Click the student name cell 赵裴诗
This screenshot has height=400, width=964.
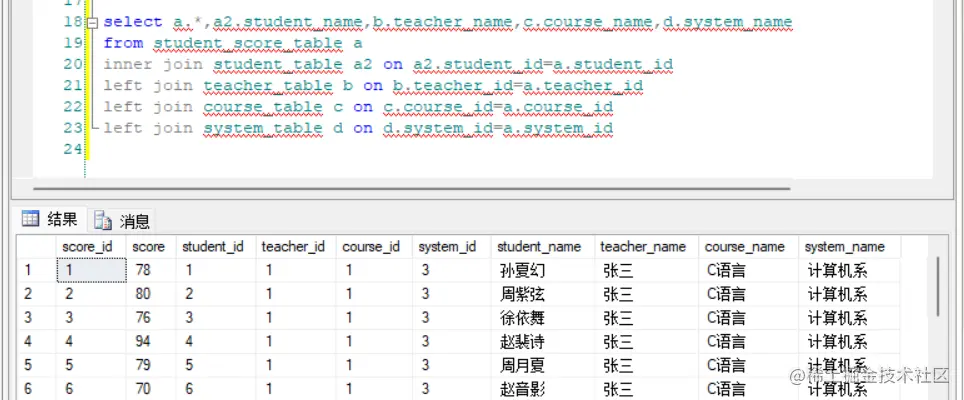[542, 342]
